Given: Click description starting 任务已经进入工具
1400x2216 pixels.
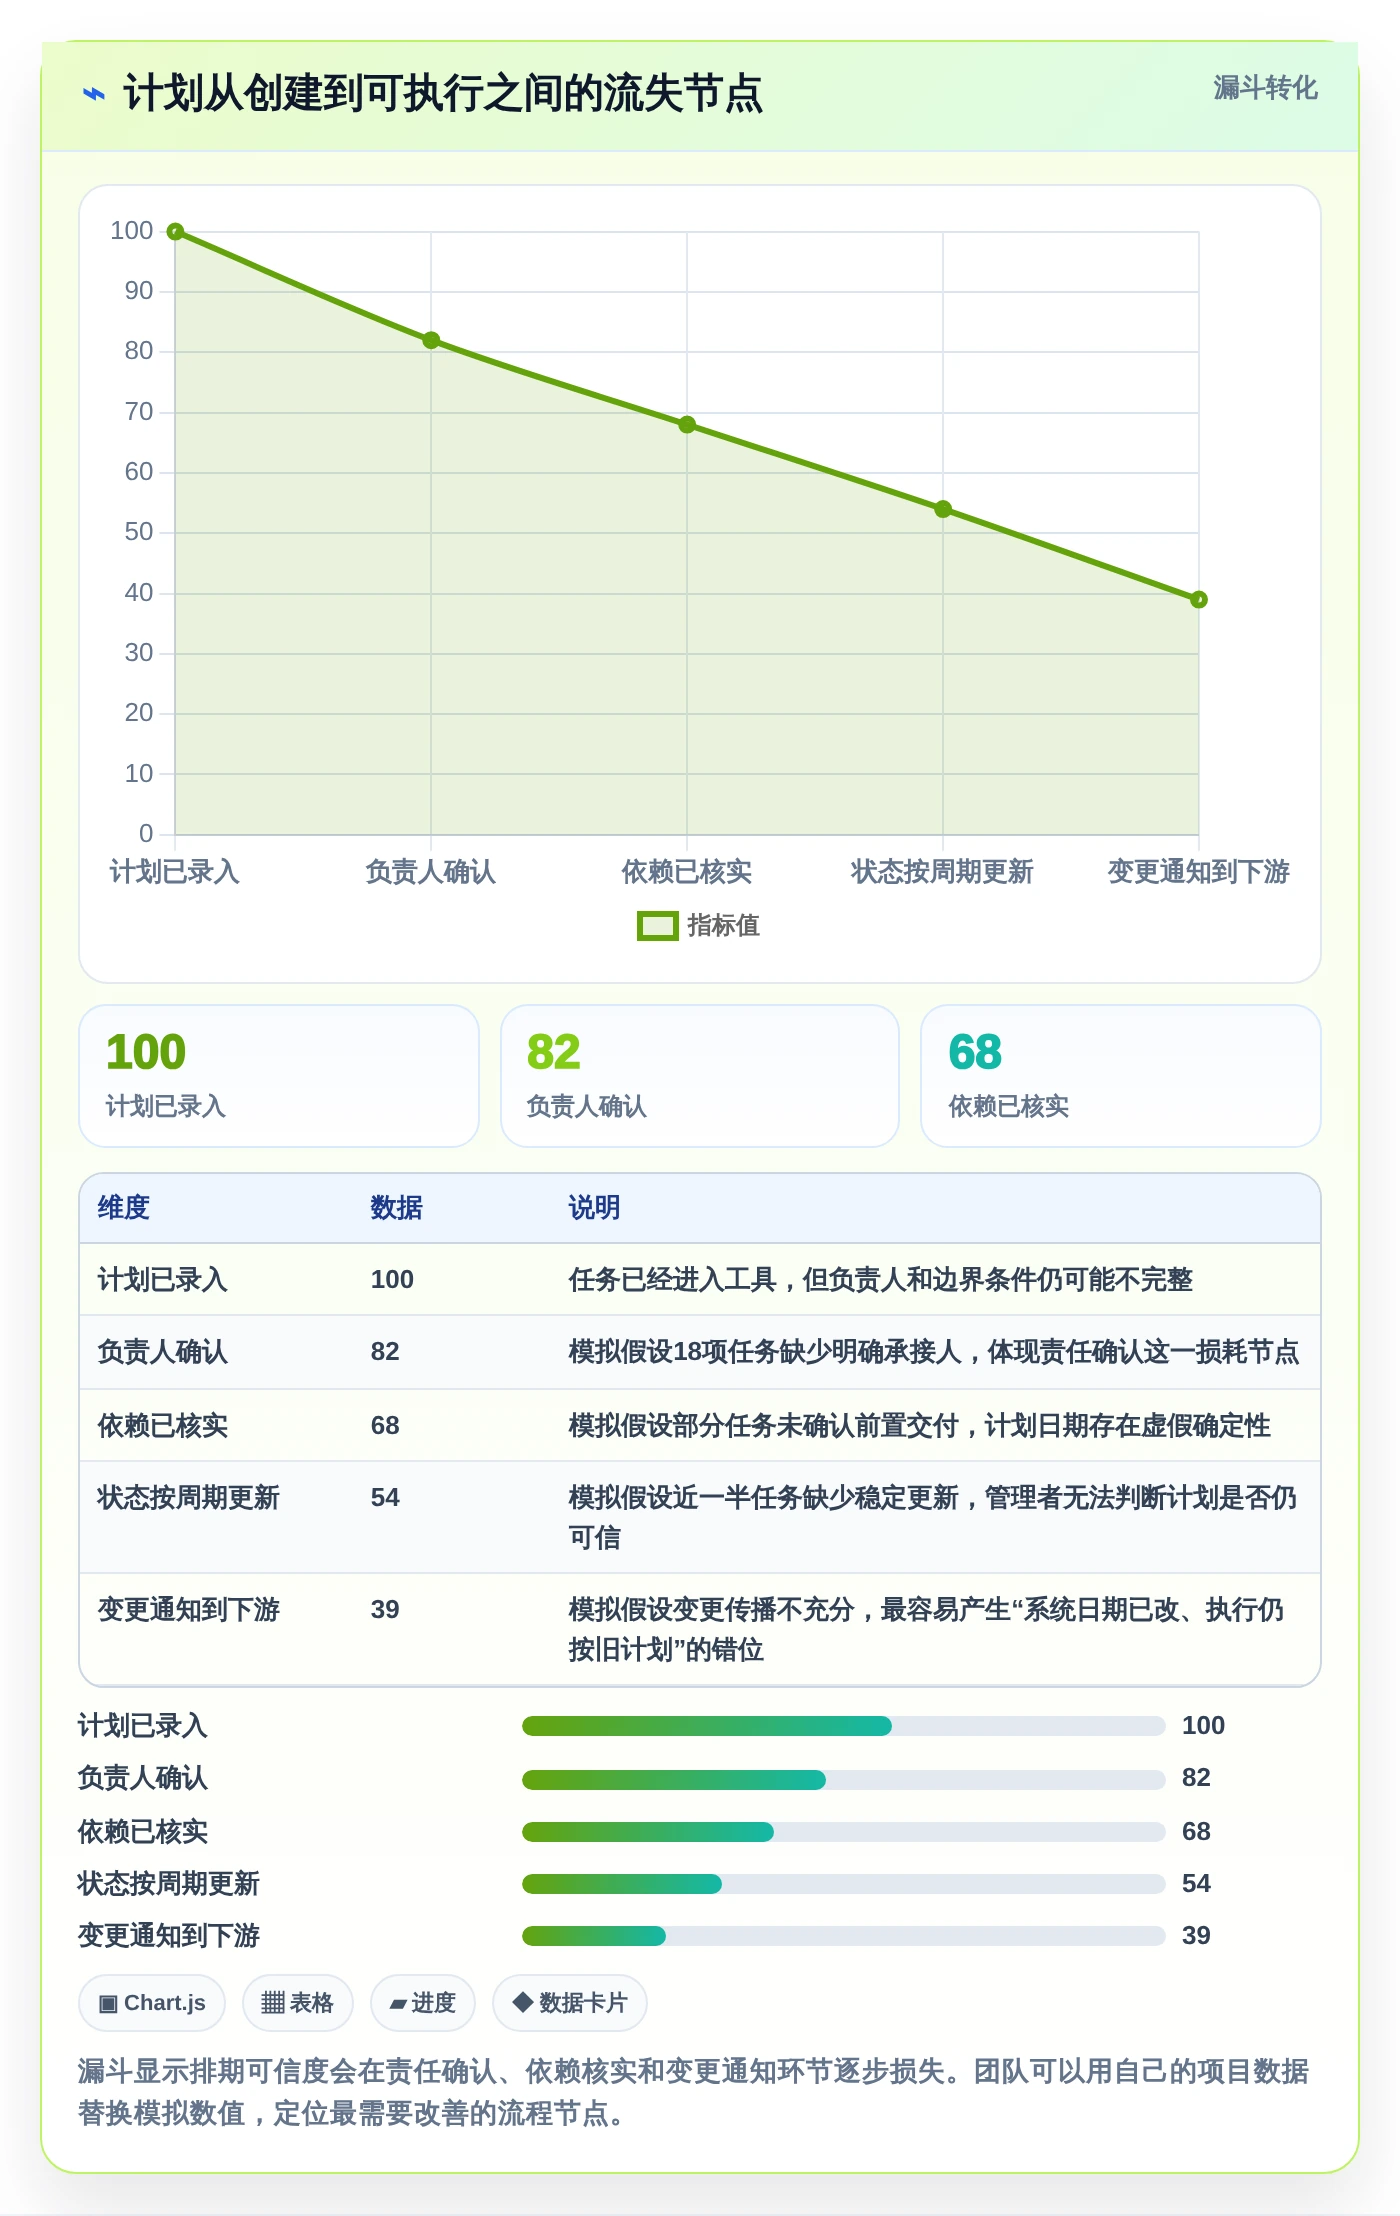Looking at the screenshot, I should (880, 1279).
